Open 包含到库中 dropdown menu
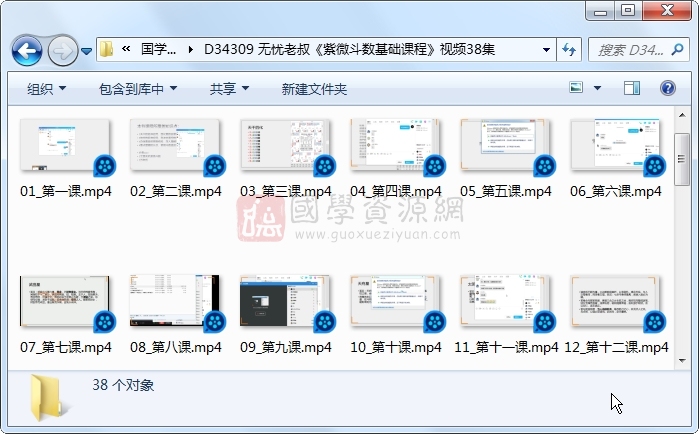The height and width of the screenshot is (434, 699). [x=138, y=89]
